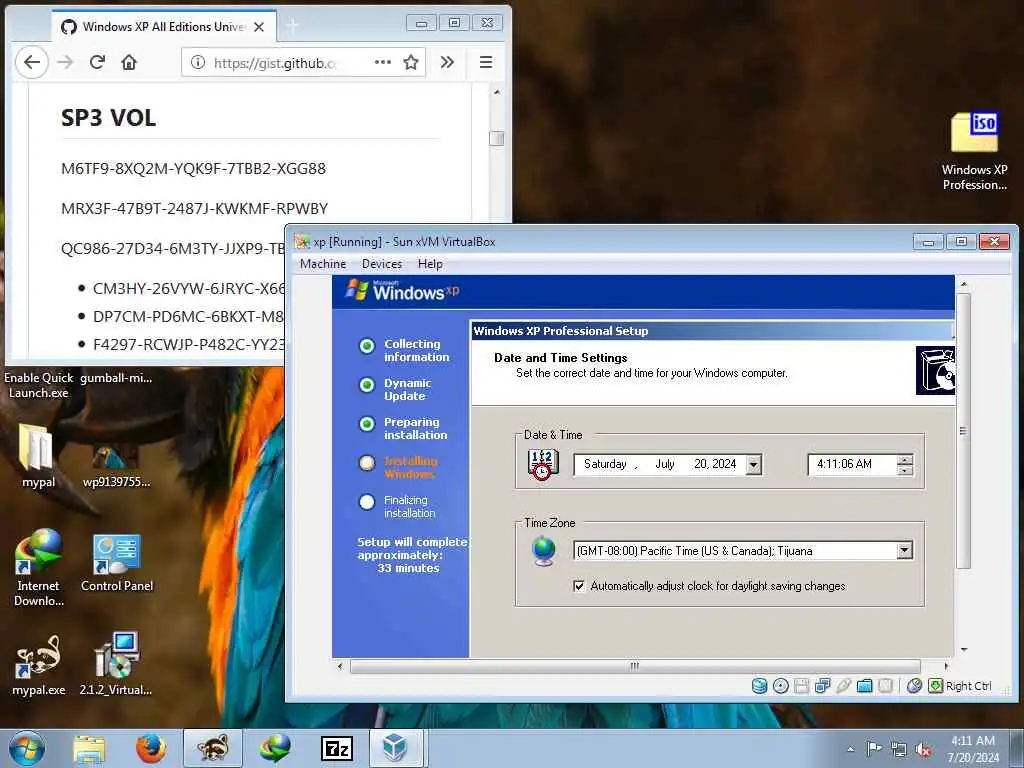The height and width of the screenshot is (768, 1024).
Task: Click key M6TF9-8XQ2M-YQK9F-7TBB2-XGG88
Action: (x=193, y=168)
